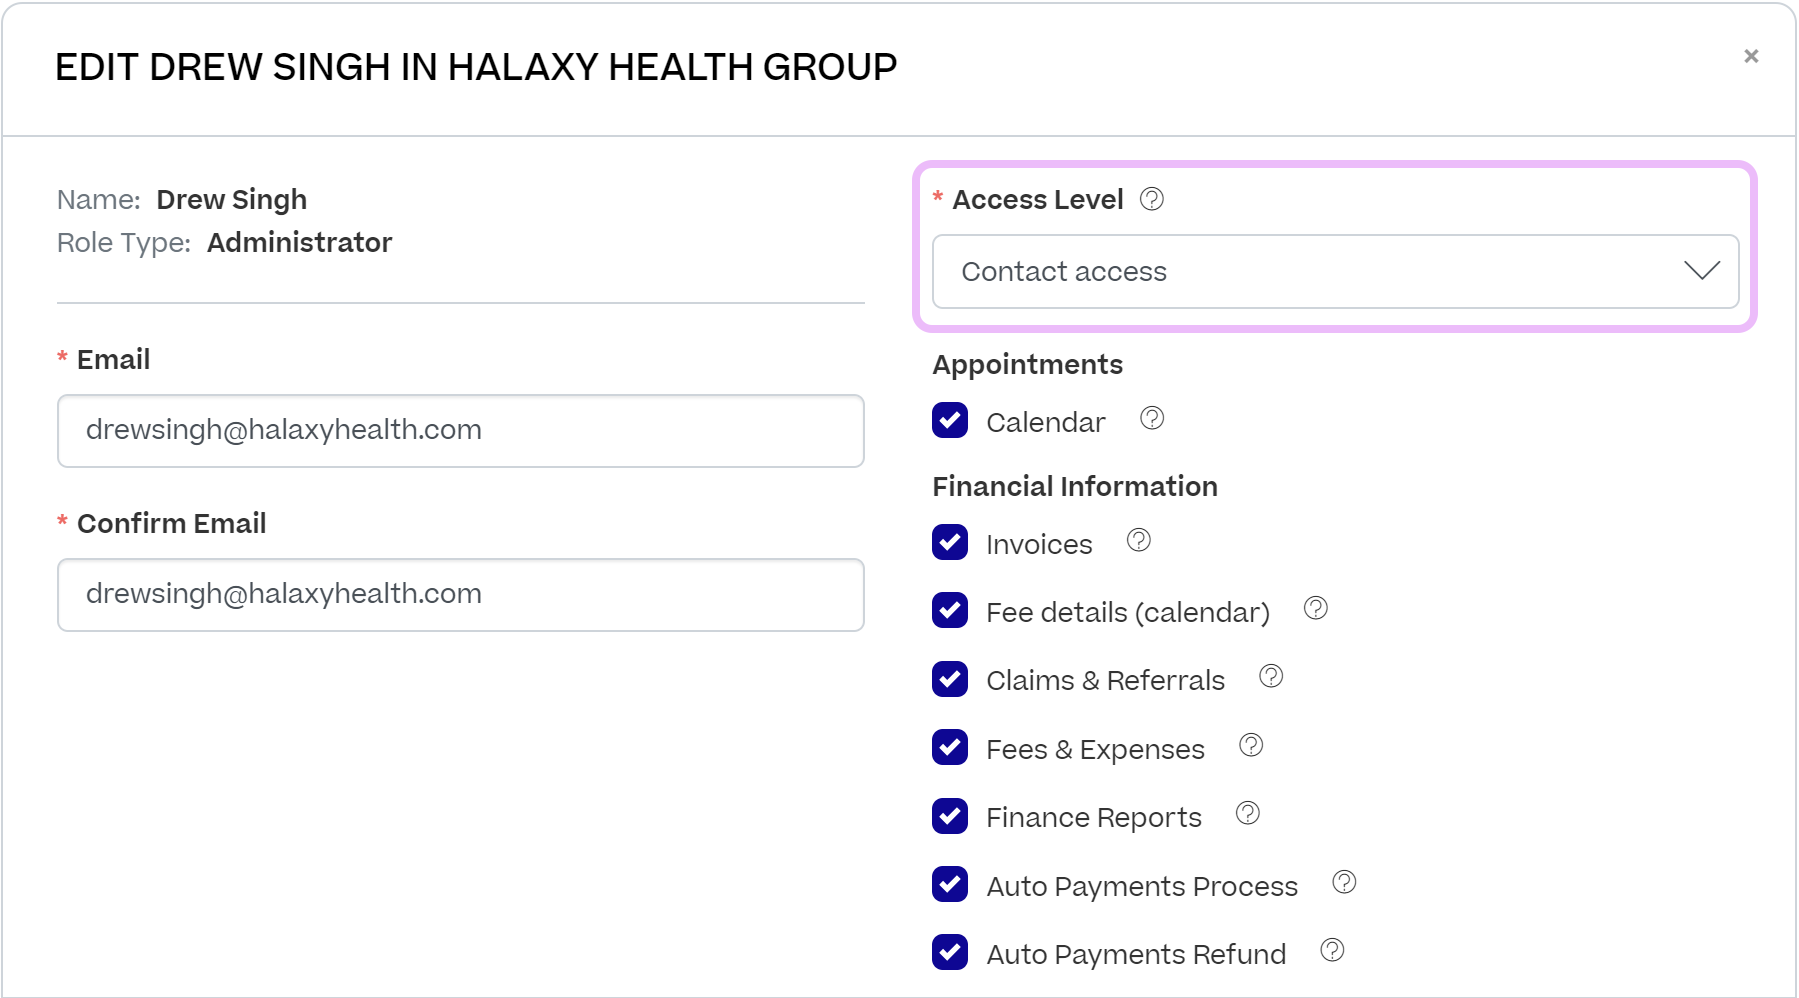Toggle off Finance Reports access
1799x998 pixels.
pyautogui.click(x=949, y=816)
